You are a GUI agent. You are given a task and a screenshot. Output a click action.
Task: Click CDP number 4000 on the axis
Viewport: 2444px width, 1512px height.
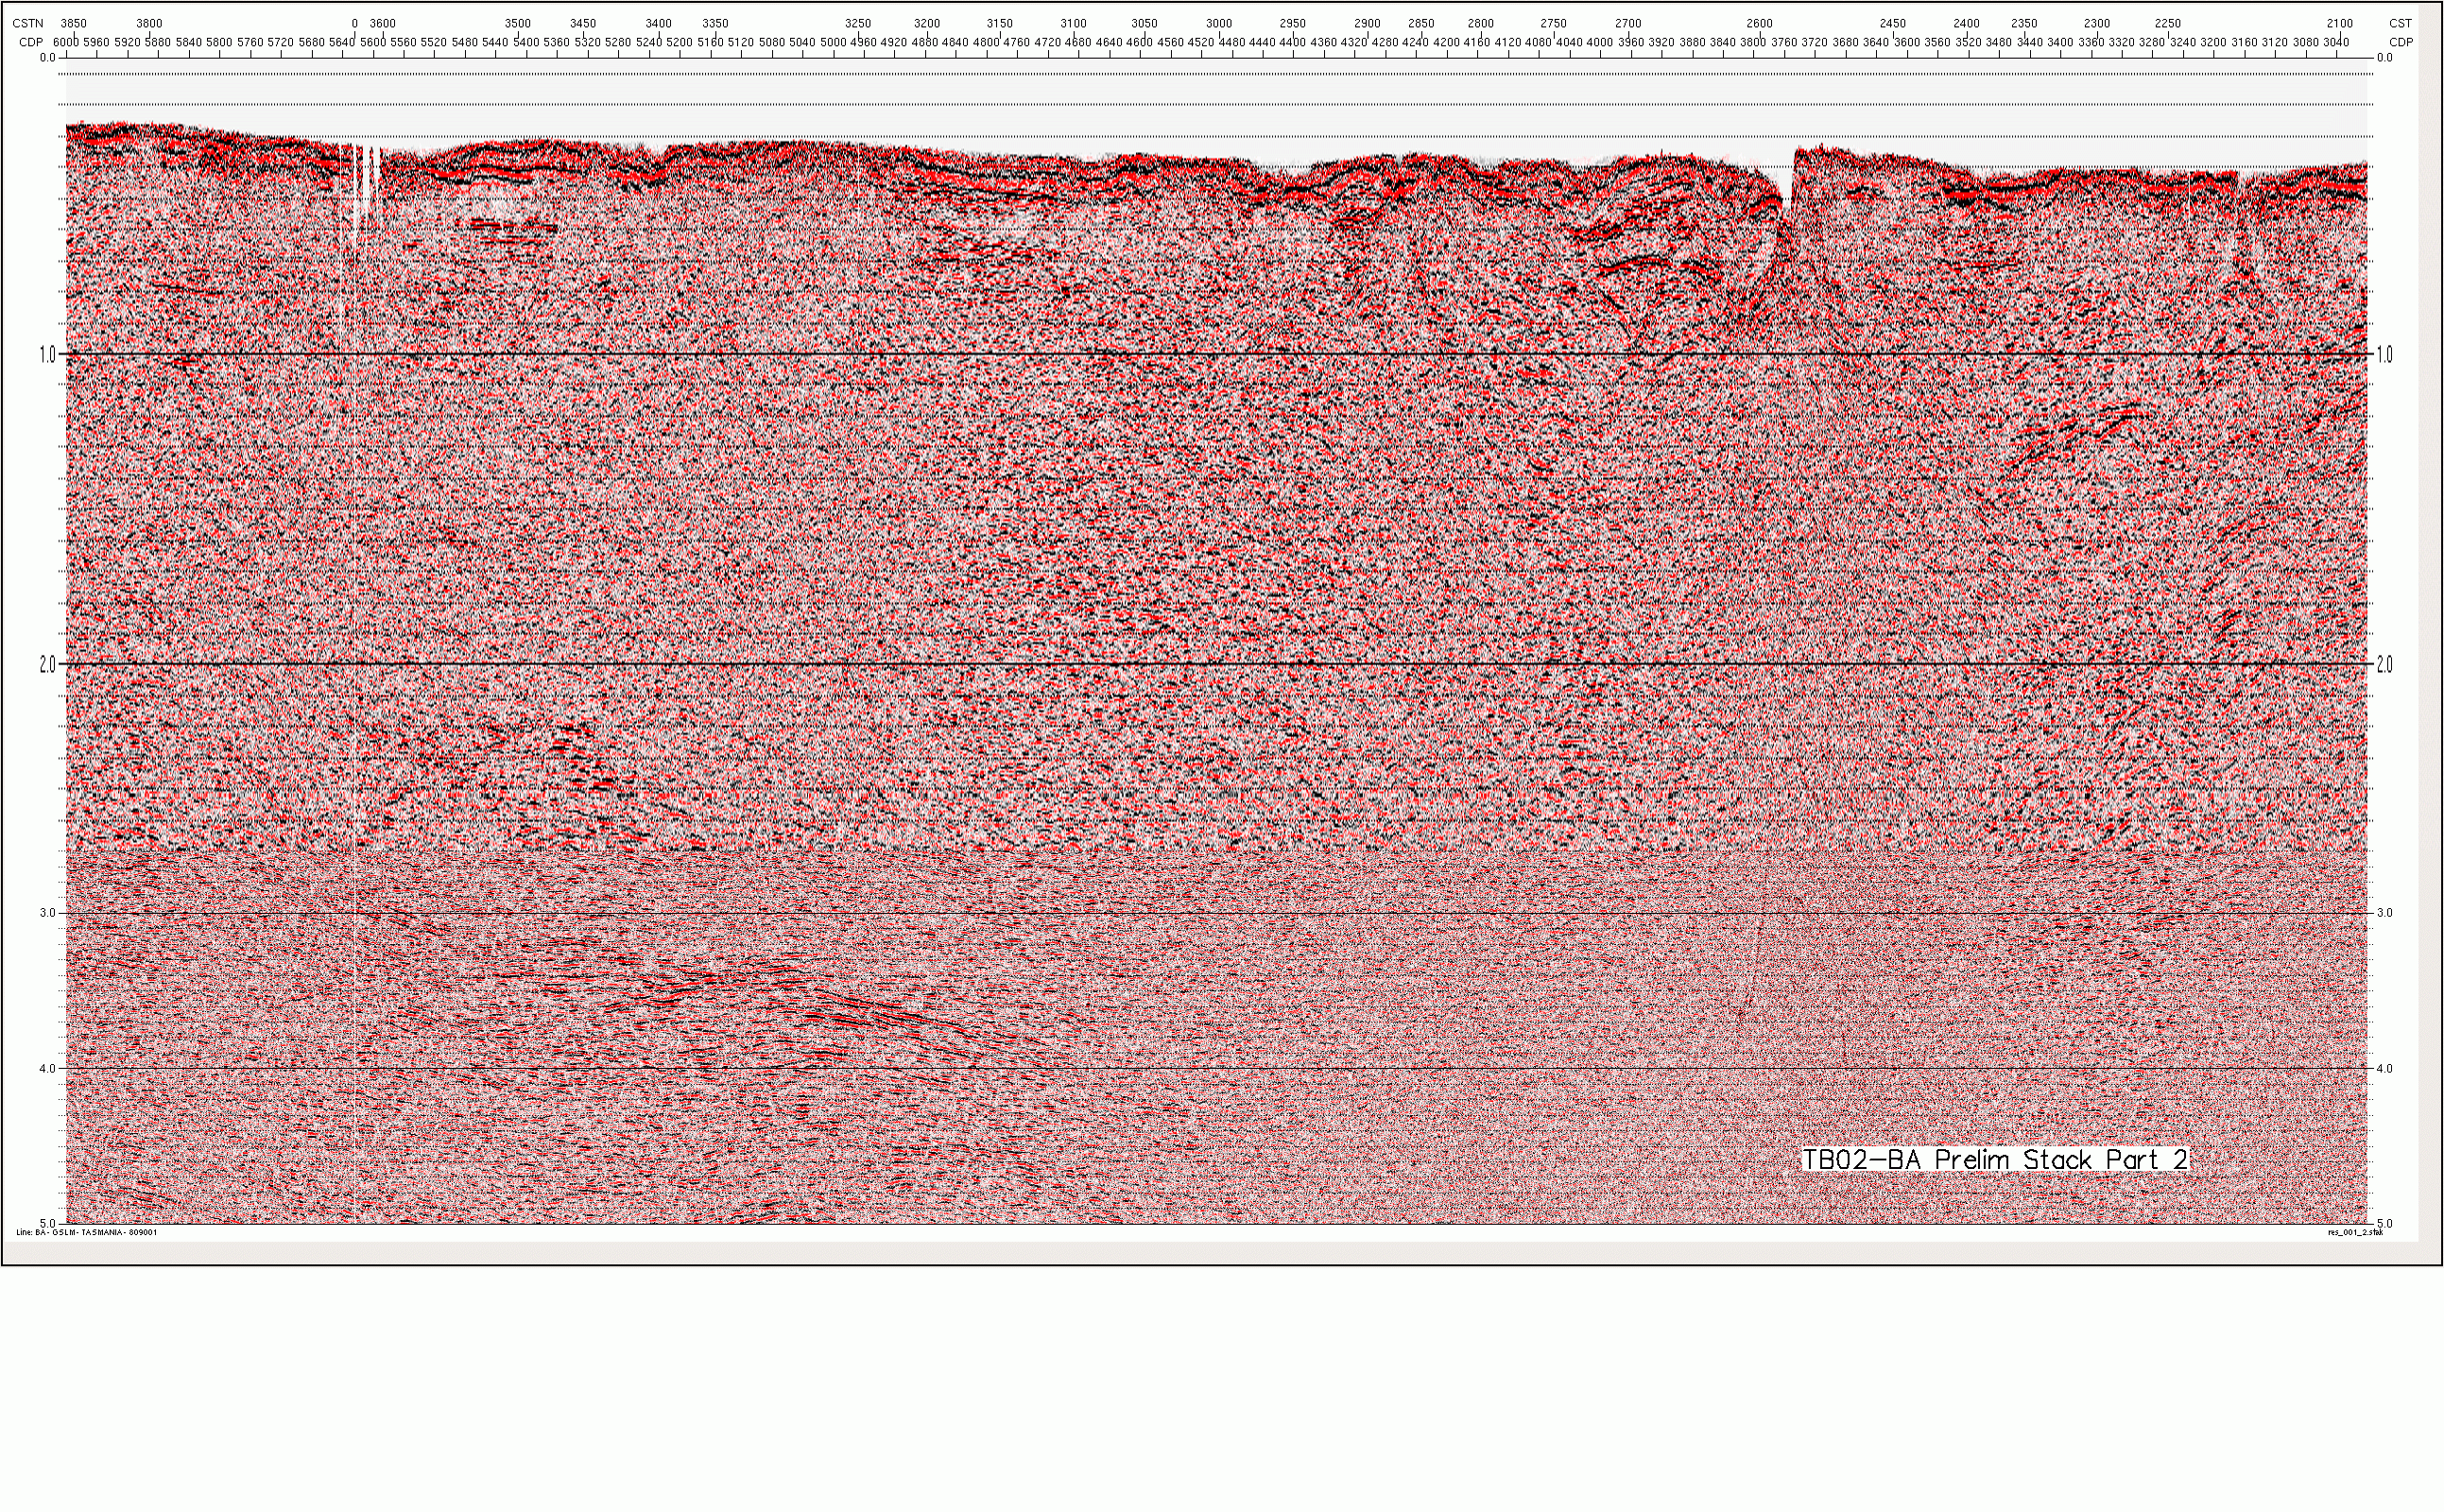1599,42
